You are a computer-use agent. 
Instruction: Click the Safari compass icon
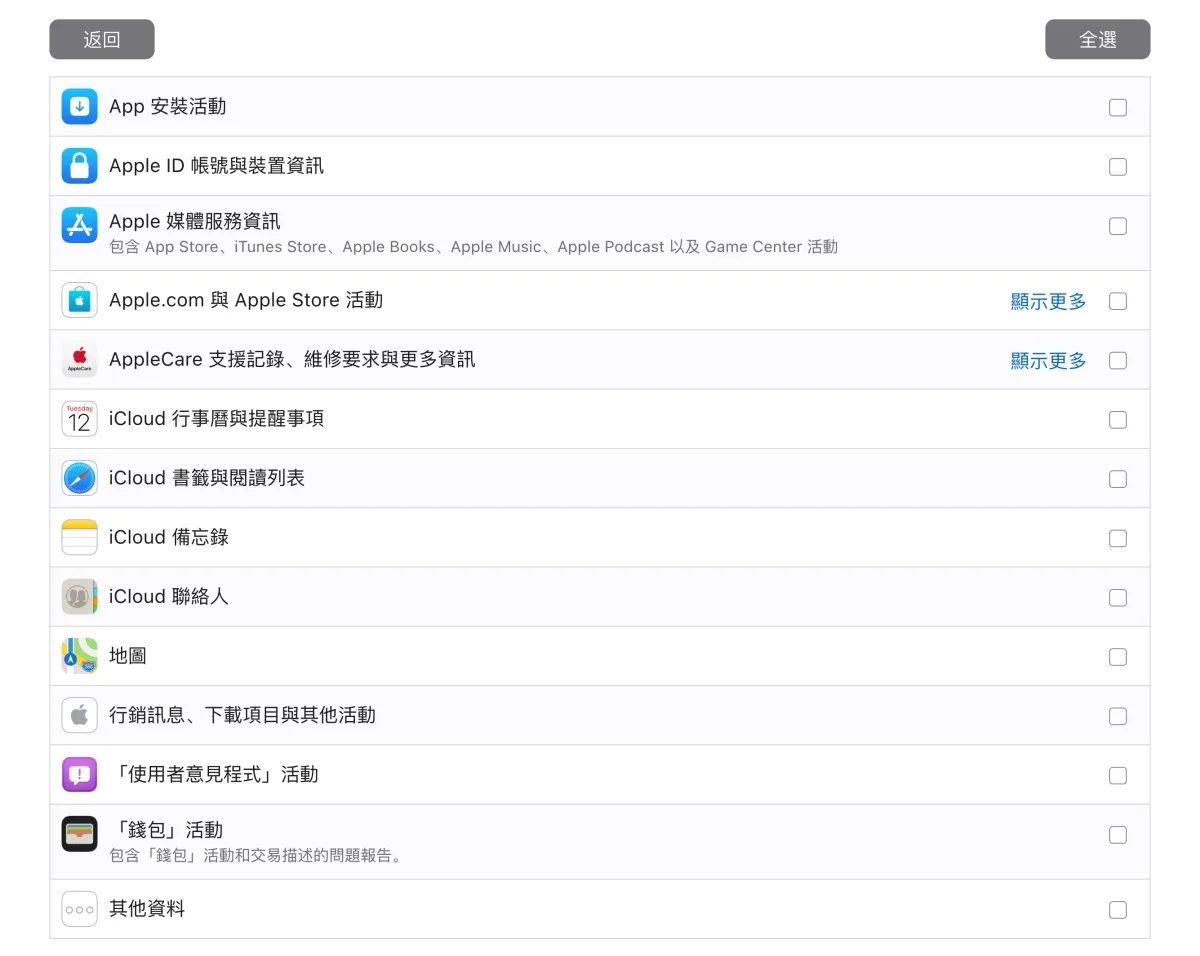79,478
